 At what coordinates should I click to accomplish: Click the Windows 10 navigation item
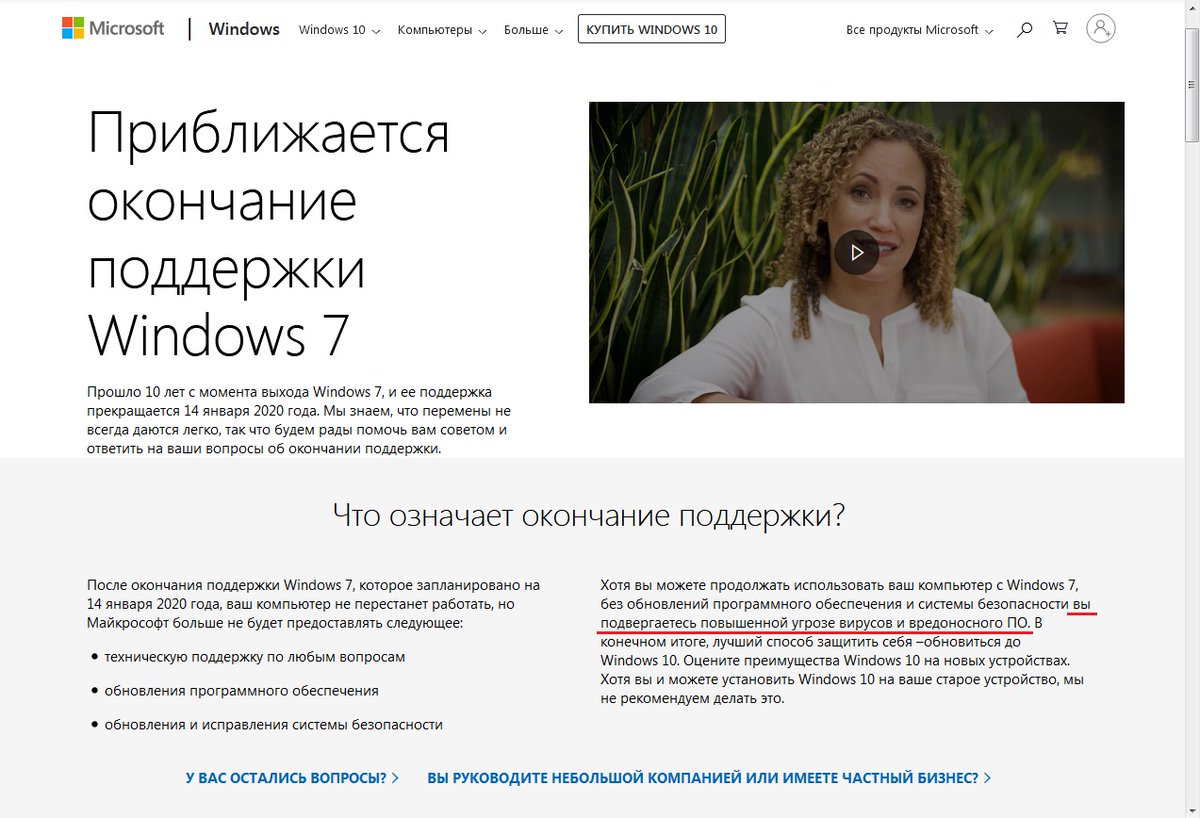(x=336, y=30)
